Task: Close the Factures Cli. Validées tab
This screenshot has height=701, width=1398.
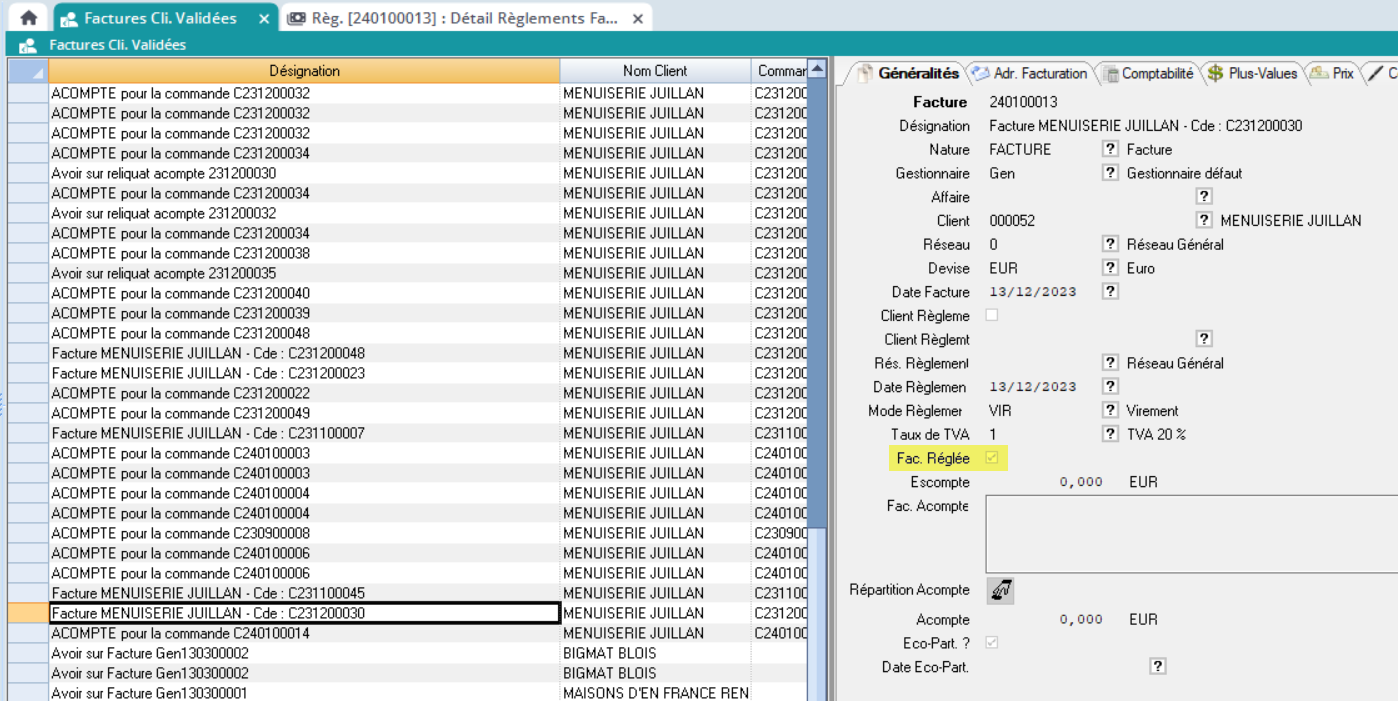Action: coord(264,18)
